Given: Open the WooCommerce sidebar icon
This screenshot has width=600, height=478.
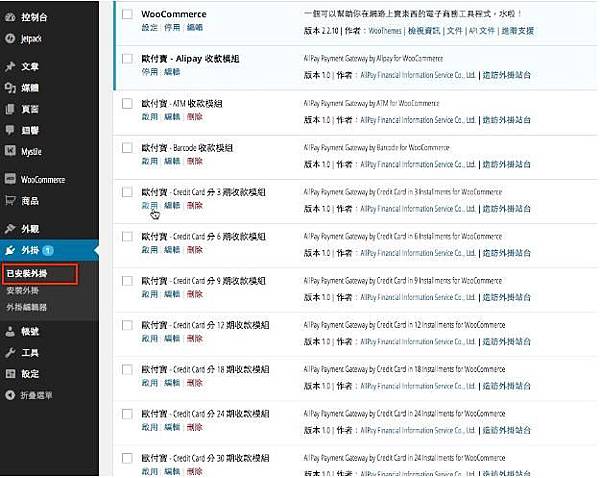Looking at the screenshot, I should [x=10, y=179].
